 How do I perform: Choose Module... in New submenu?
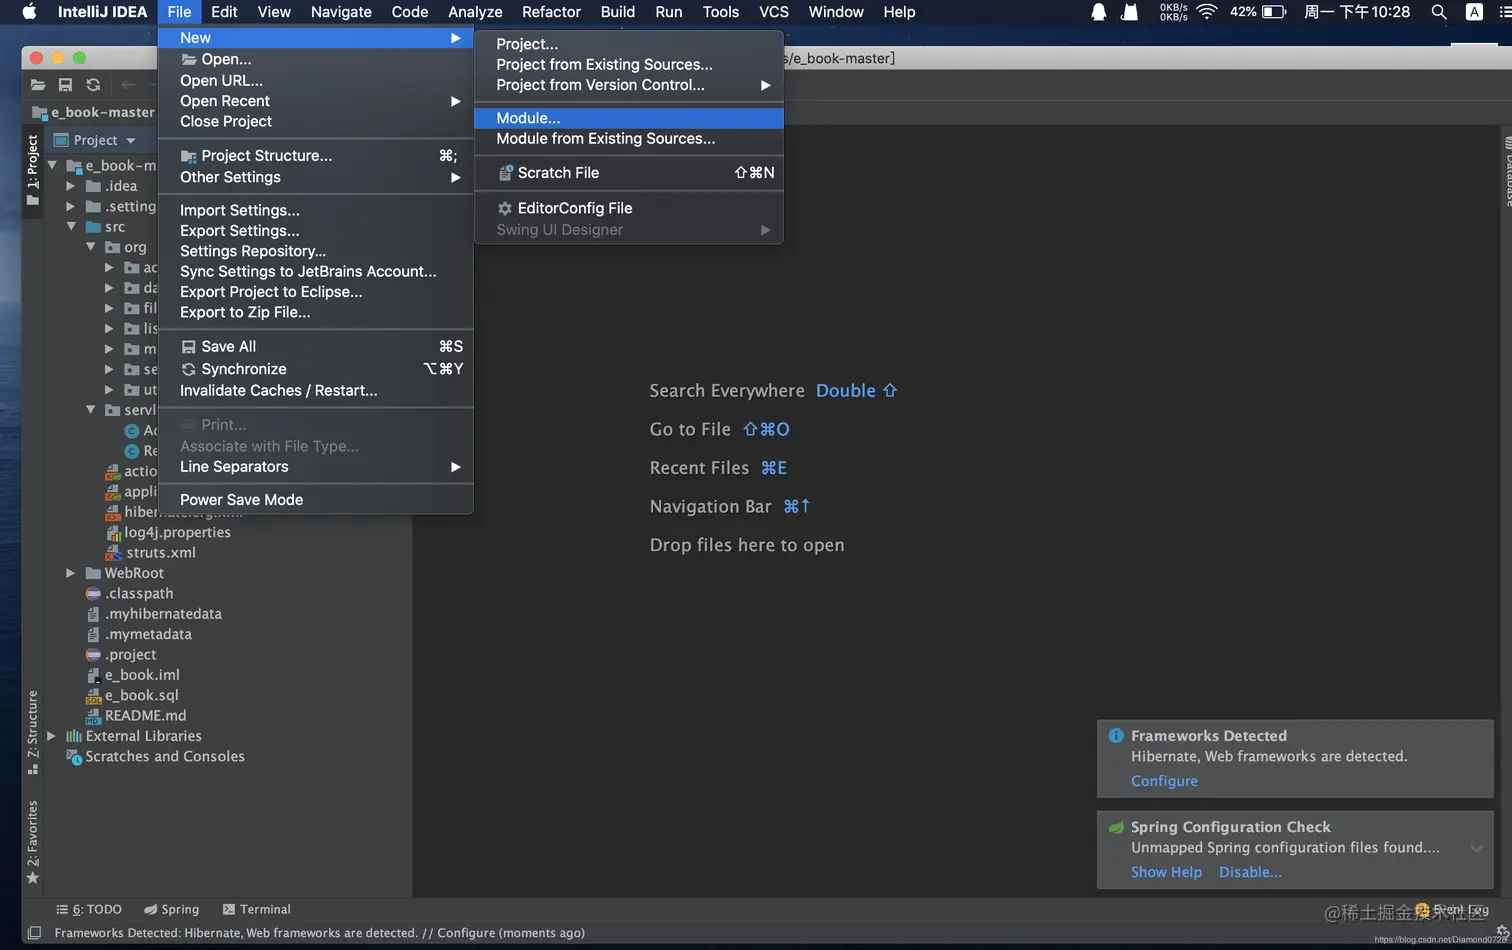coord(629,118)
